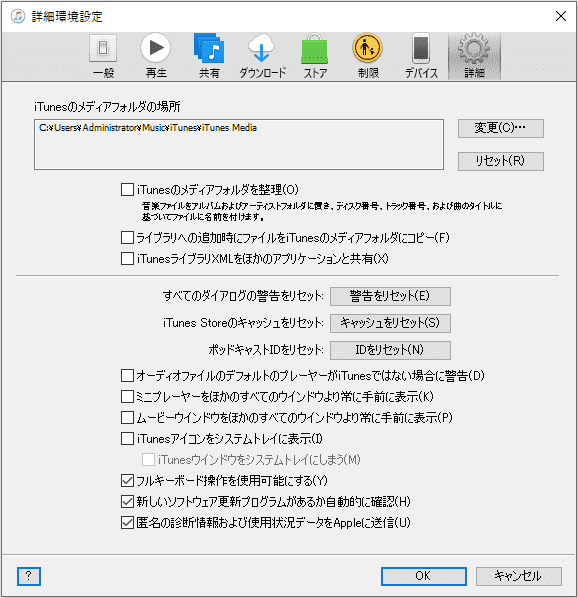Viewport: 578px width, 598px height.
Task: Toggle the ライブラリへの追加時にファイルをコピー checkbox
Action: coord(127,238)
